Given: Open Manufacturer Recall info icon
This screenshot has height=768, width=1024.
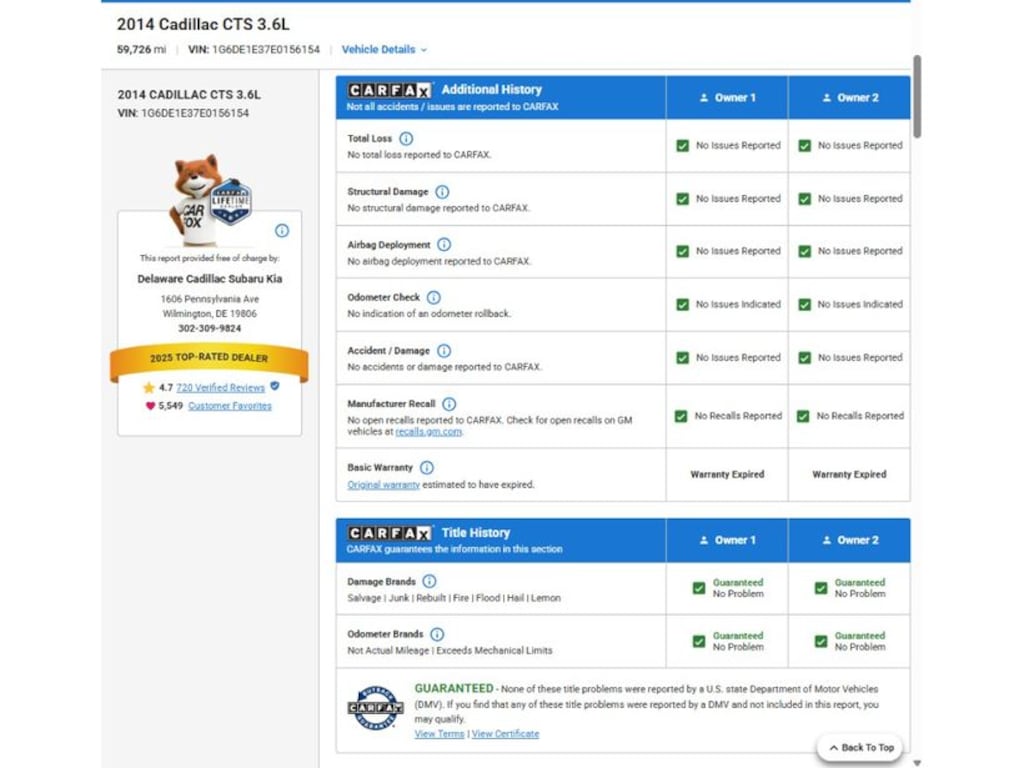Looking at the screenshot, I should point(449,404).
